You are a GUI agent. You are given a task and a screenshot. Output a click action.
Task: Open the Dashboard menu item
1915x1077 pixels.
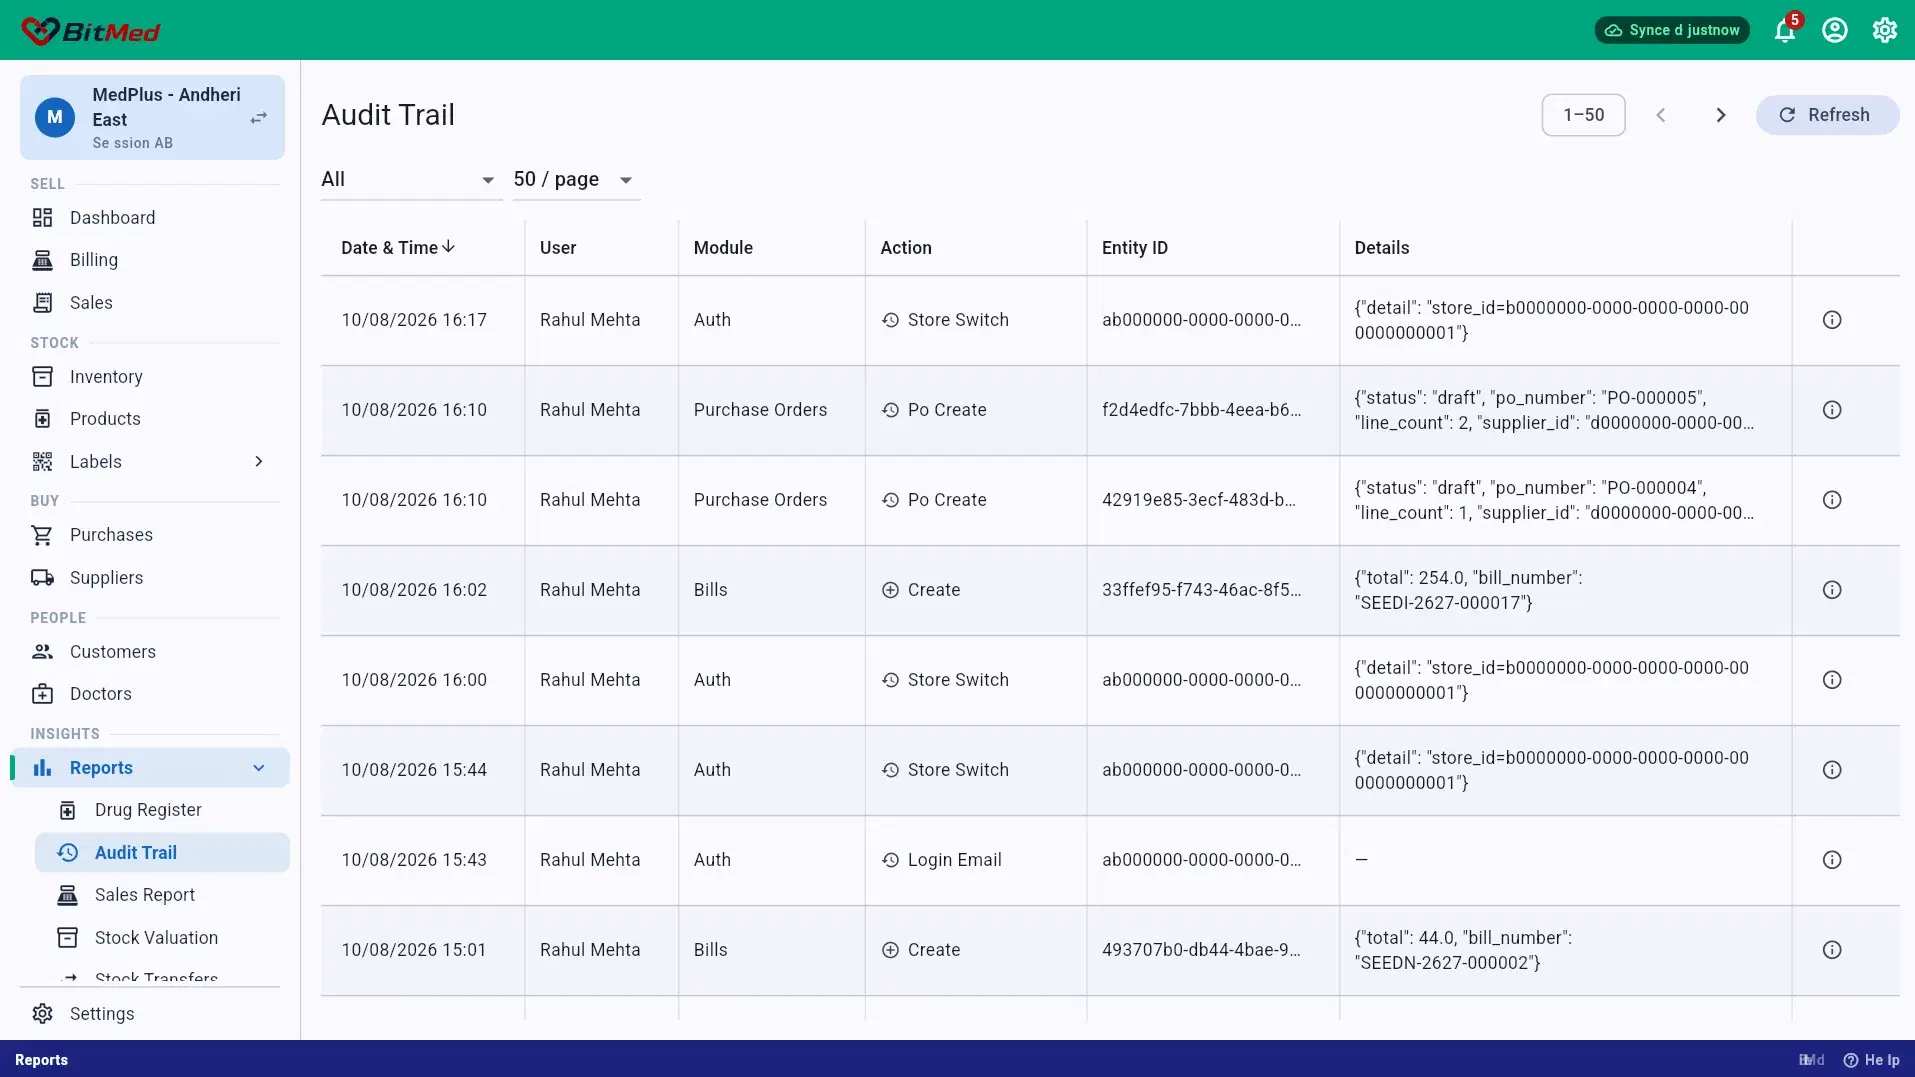pyautogui.click(x=150, y=218)
